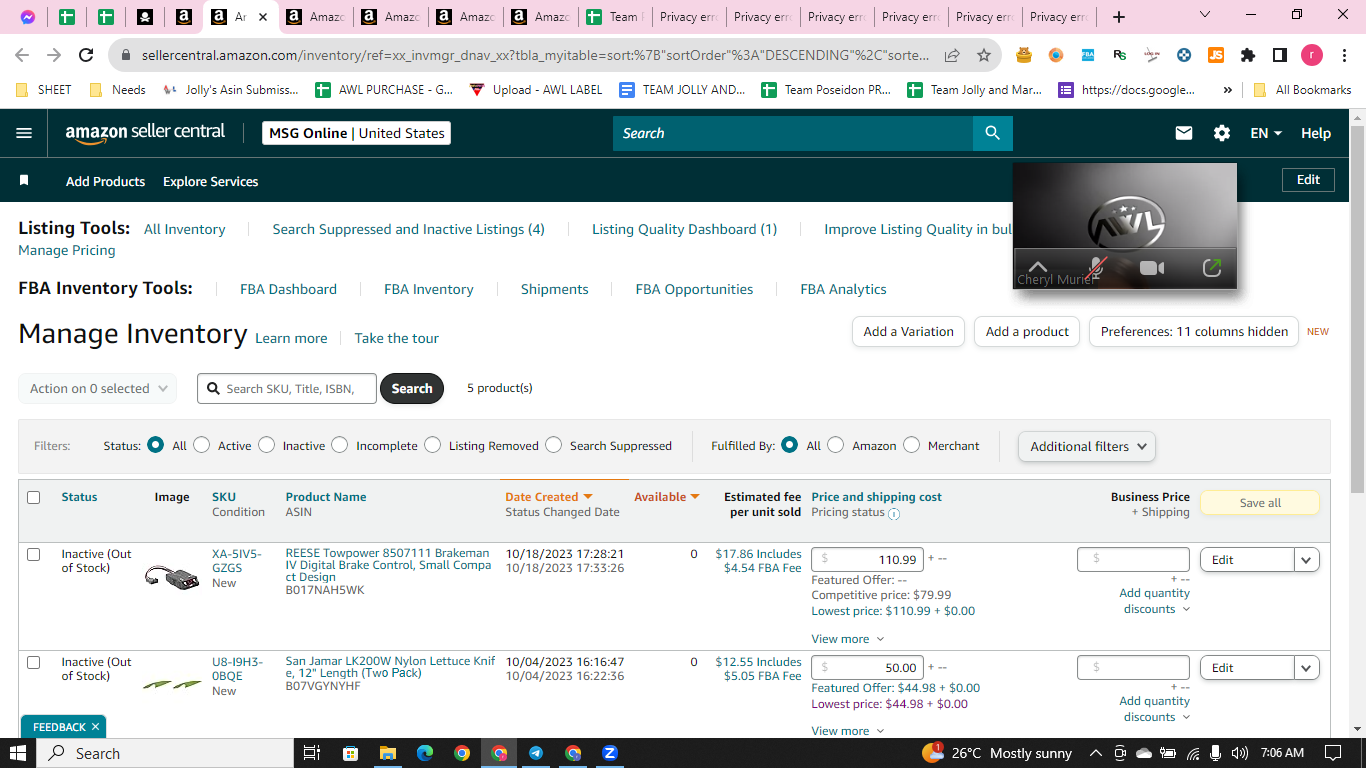Open the Edit dropdown arrow for San Jamar row
This screenshot has height=768, width=1366.
(1307, 668)
